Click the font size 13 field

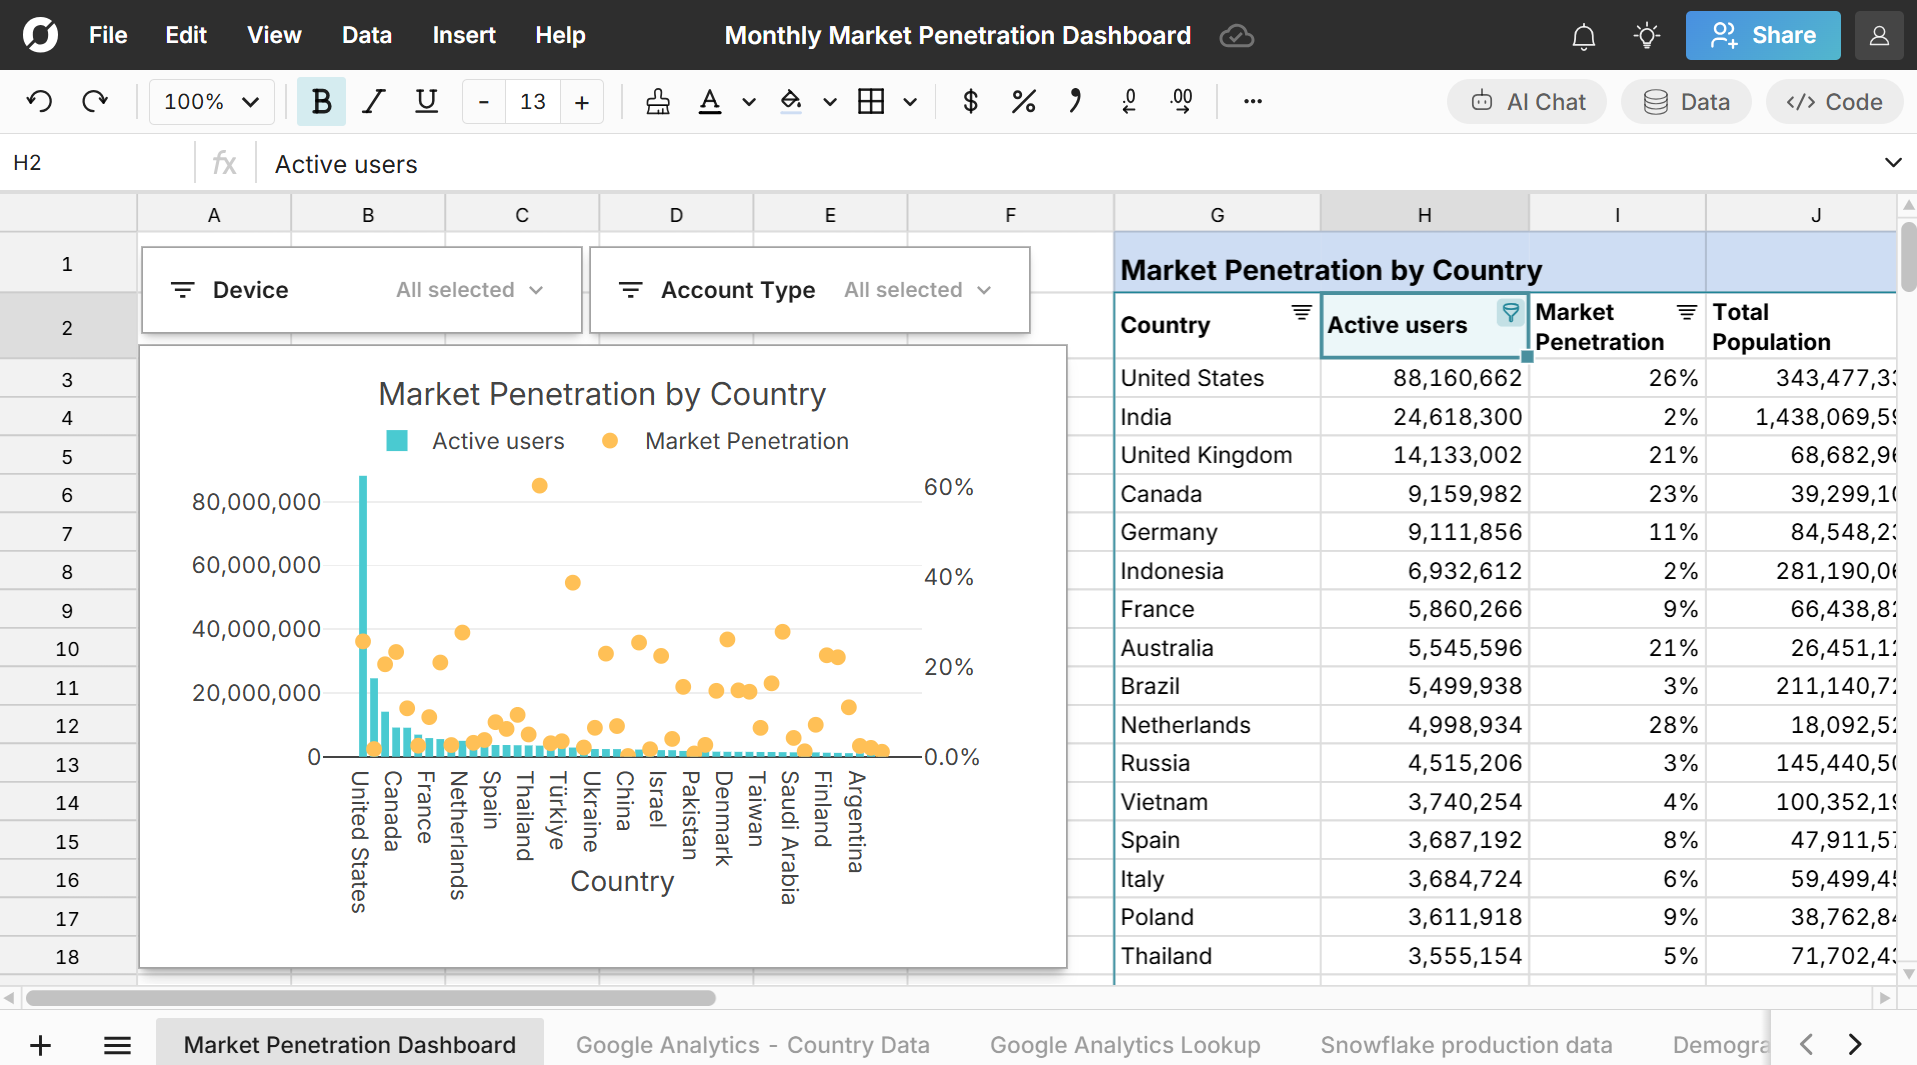(x=533, y=101)
